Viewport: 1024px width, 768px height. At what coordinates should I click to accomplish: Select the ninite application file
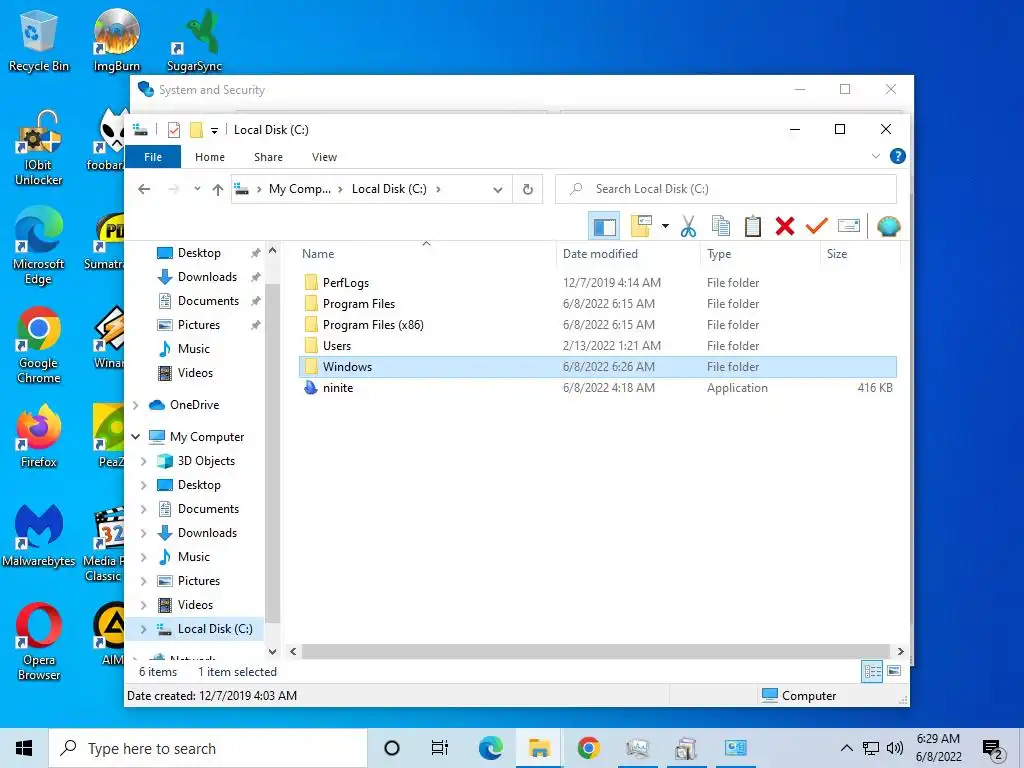click(338, 387)
